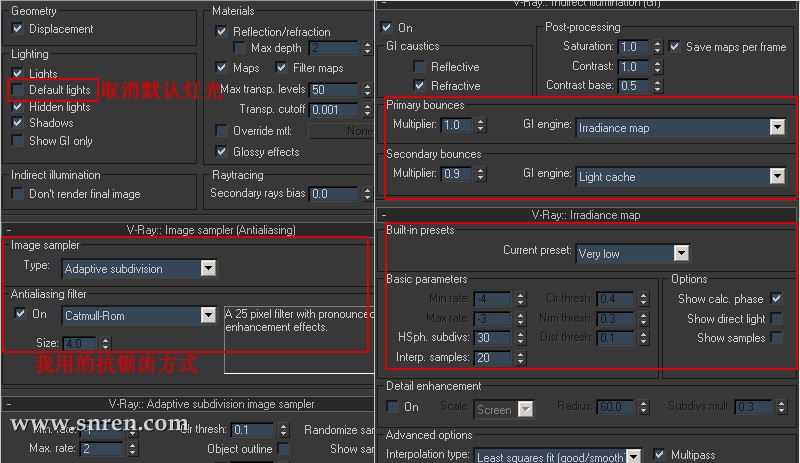Screen dimensions: 800x463
Task: Toggle Indirect illumination On checkbox
Action: 386,28
